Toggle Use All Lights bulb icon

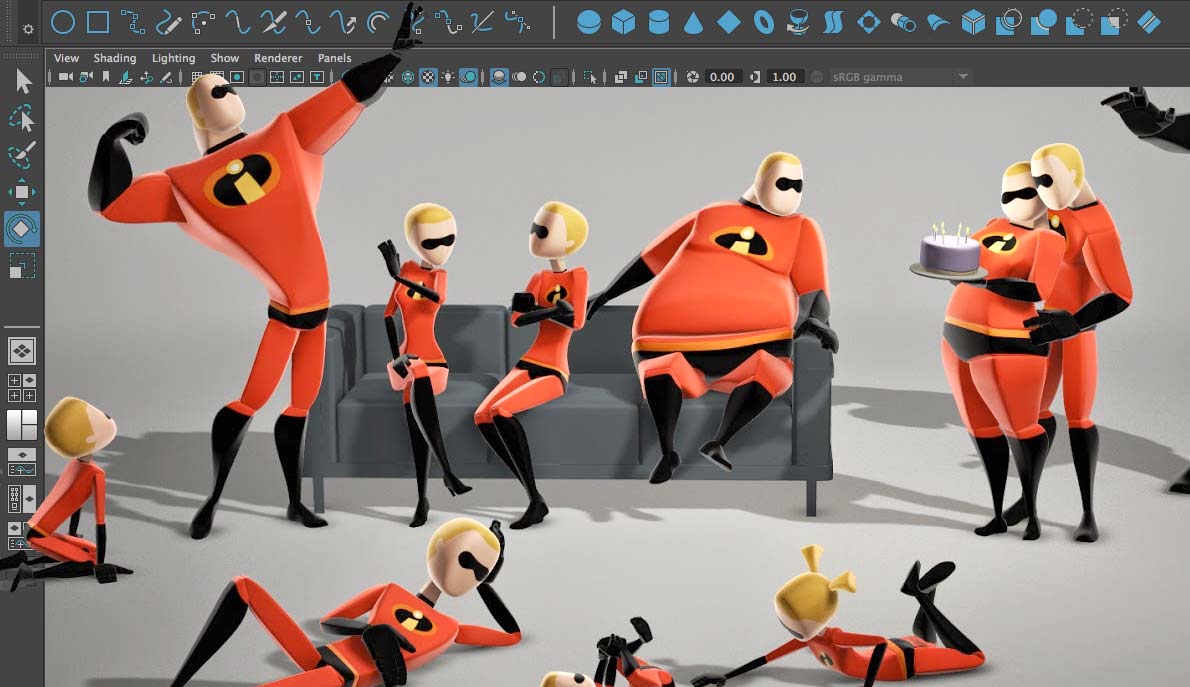(x=449, y=77)
